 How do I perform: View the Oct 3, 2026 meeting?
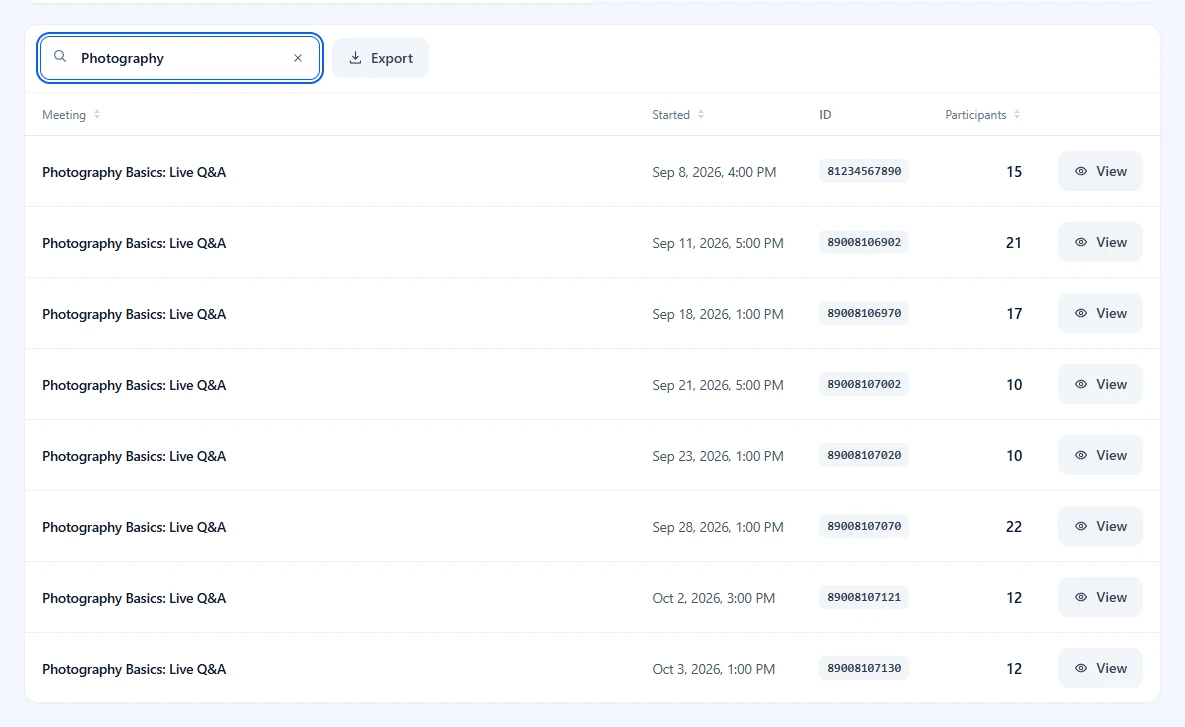coord(1100,669)
